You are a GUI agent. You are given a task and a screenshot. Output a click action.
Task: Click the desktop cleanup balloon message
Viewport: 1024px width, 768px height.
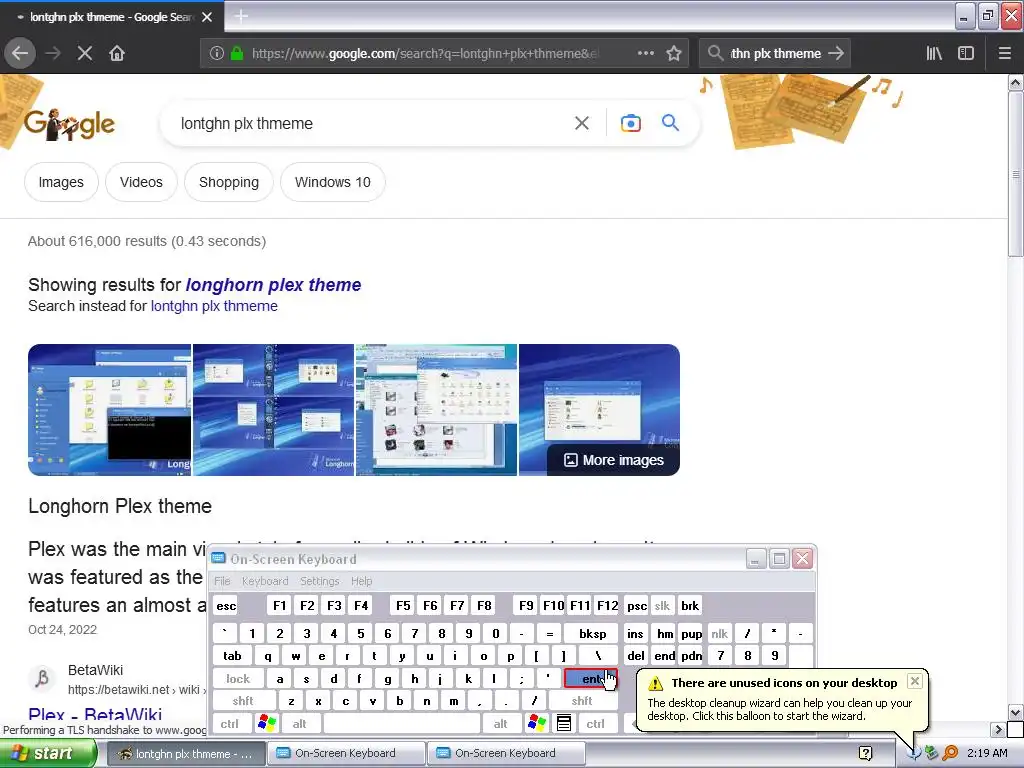pyautogui.click(x=780, y=709)
